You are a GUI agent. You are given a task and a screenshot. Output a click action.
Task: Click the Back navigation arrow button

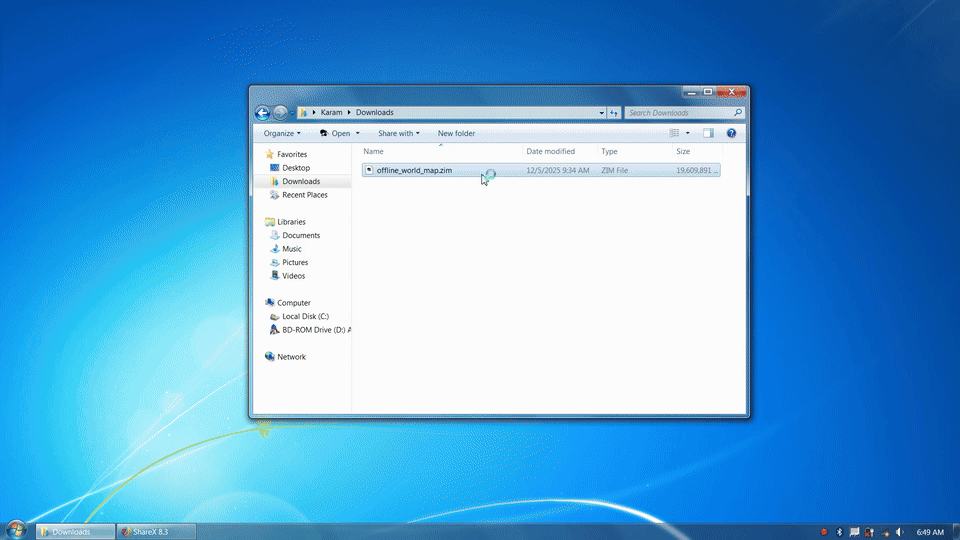[262, 113]
